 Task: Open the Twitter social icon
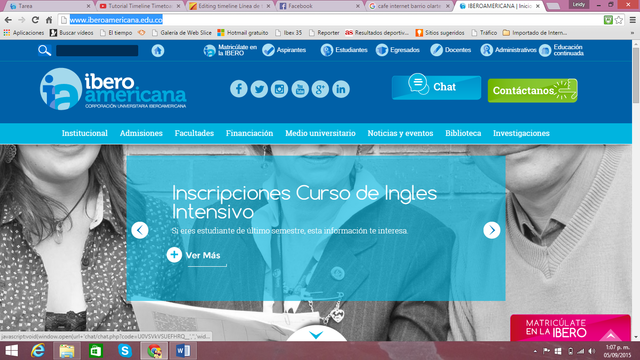[259, 89]
